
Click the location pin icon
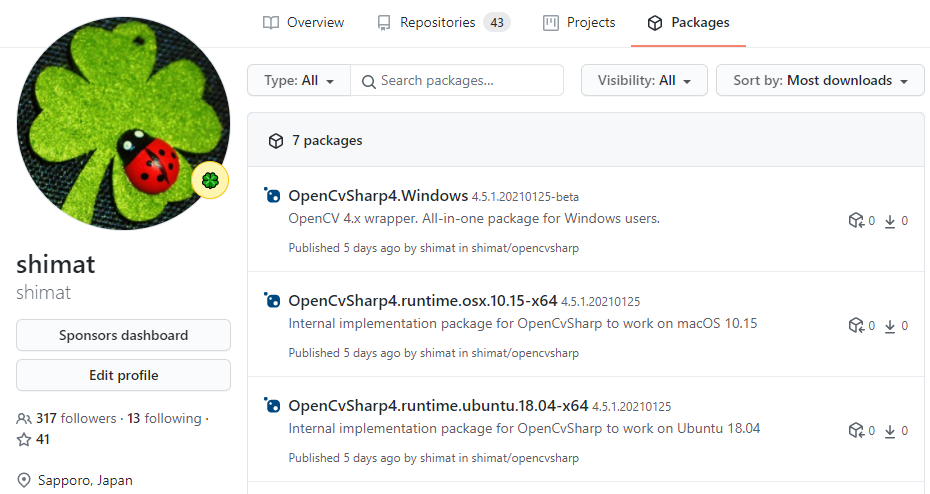tap(24, 480)
